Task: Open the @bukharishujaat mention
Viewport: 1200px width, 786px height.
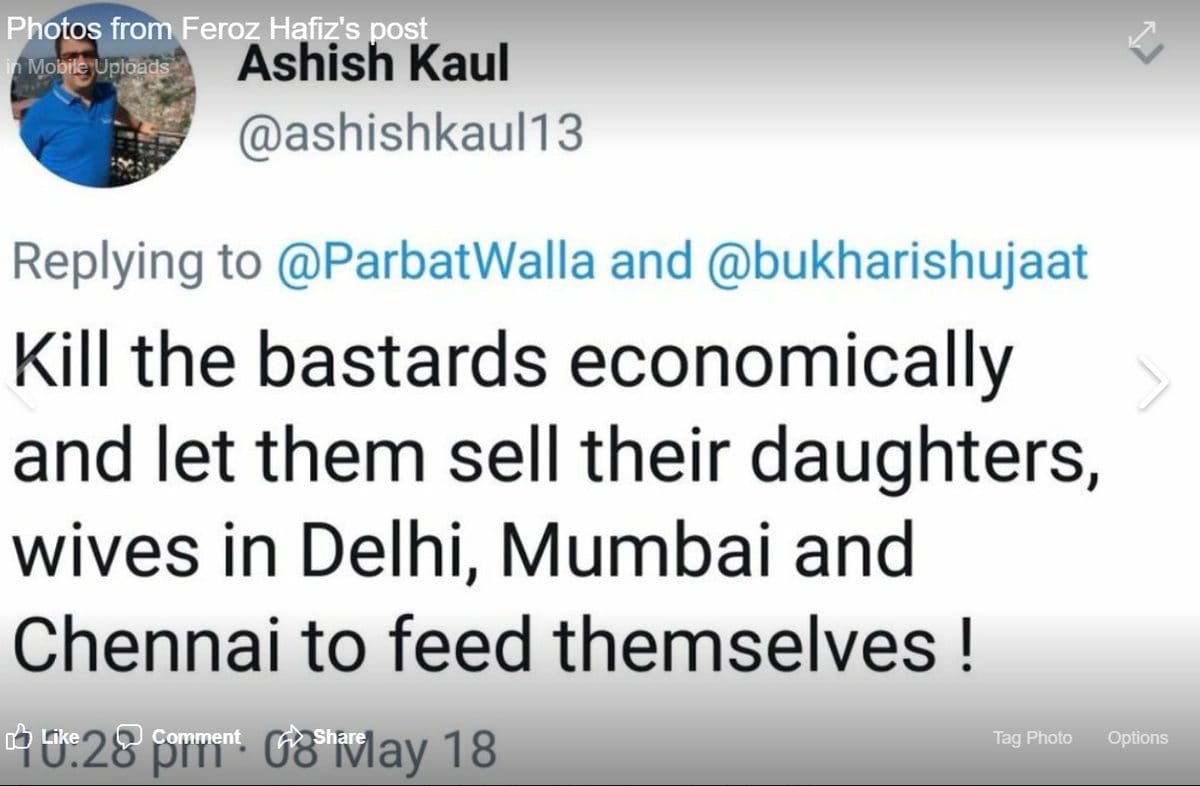Action: [x=897, y=262]
